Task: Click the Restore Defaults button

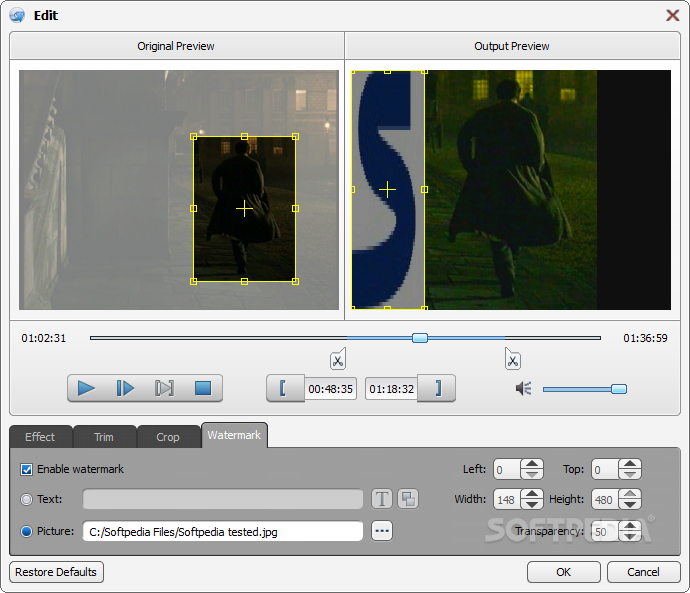Action: (x=56, y=572)
